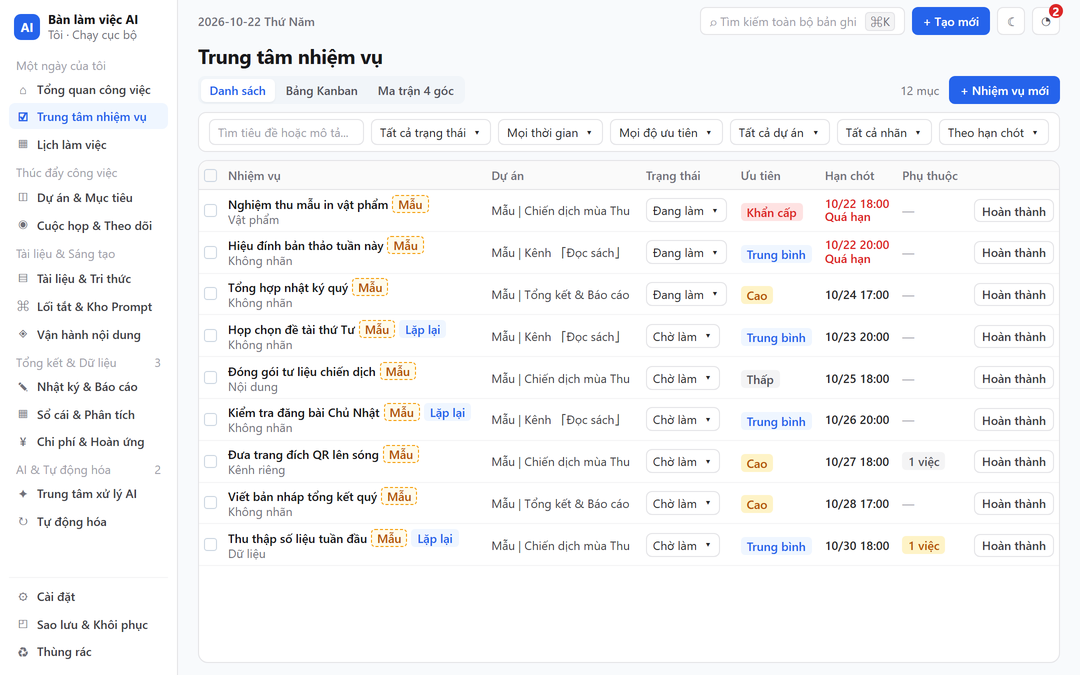Change status of Thu thập số liệu tuần đầu
This screenshot has width=1080, height=675.
(683, 546)
